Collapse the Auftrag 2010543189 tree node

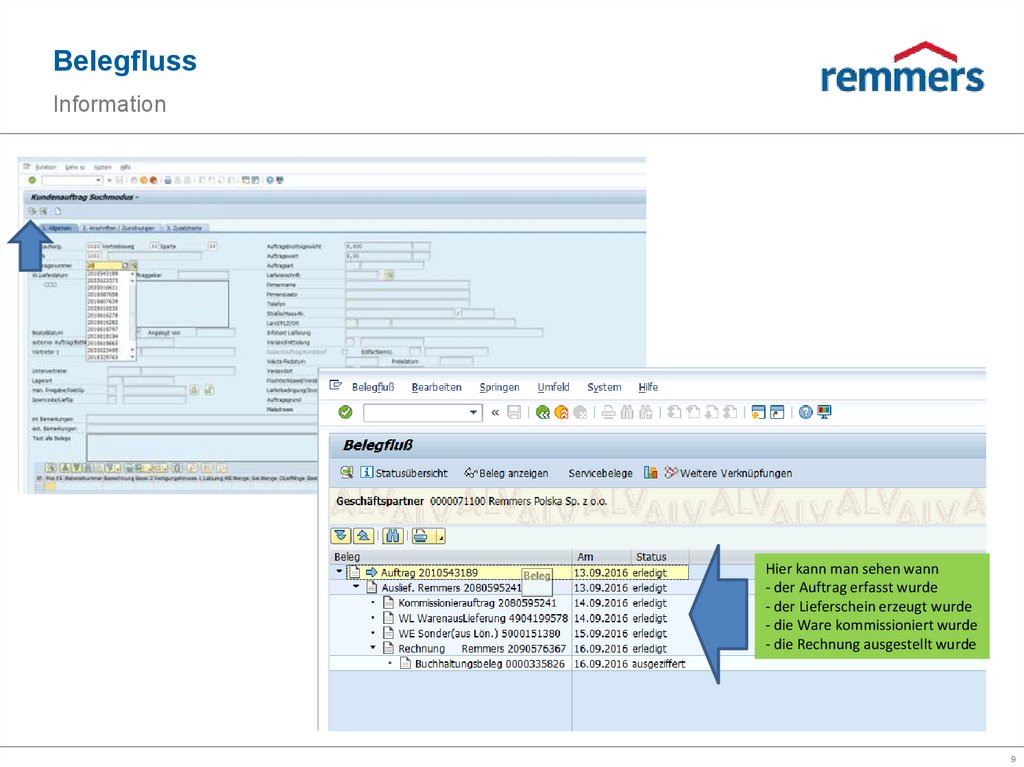pos(338,572)
